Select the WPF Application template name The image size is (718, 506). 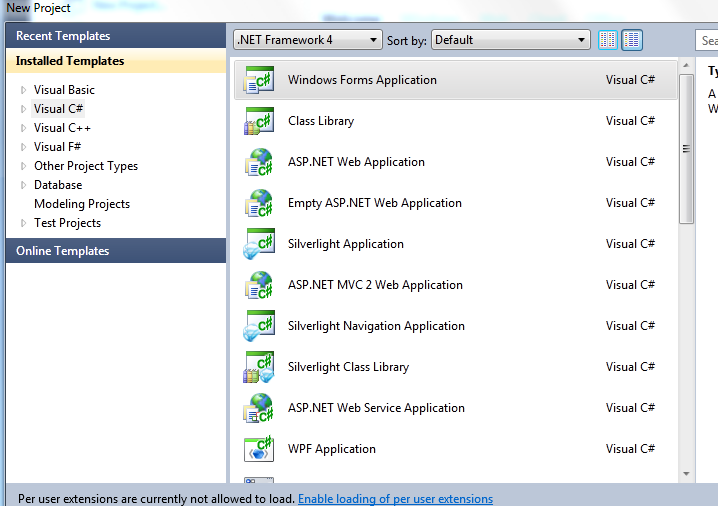[332, 449]
